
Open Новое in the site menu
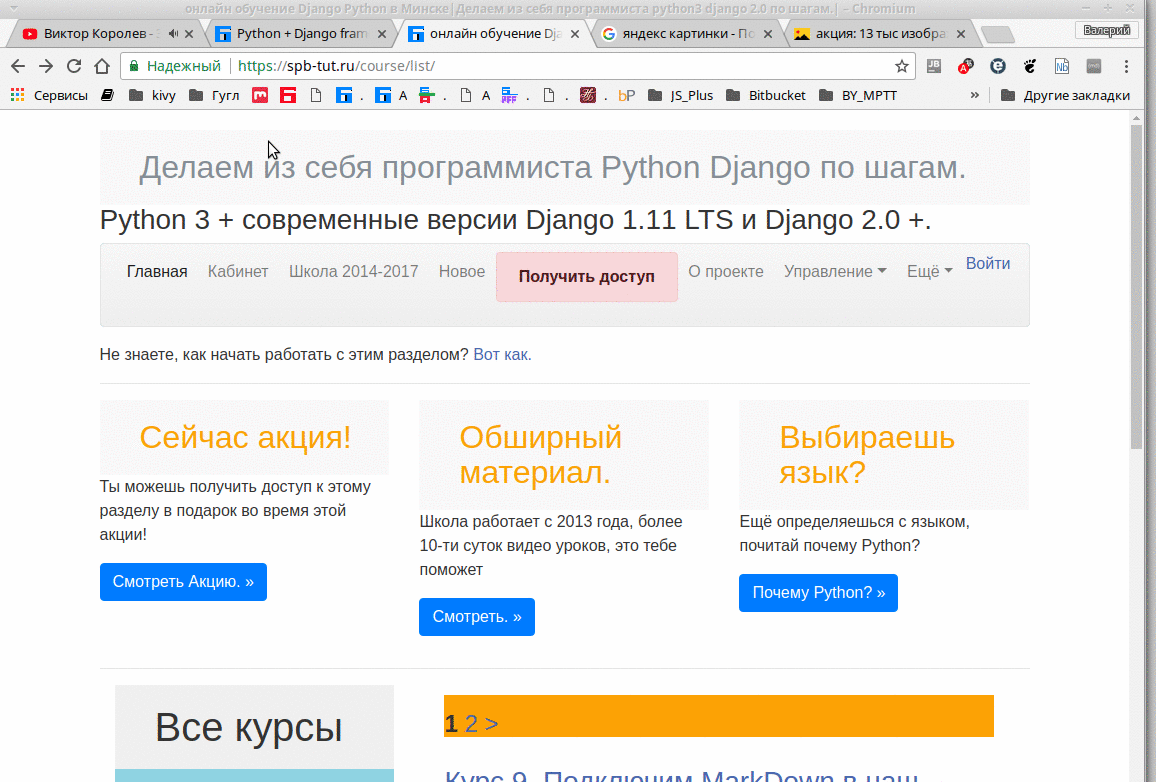tap(462, 271)
